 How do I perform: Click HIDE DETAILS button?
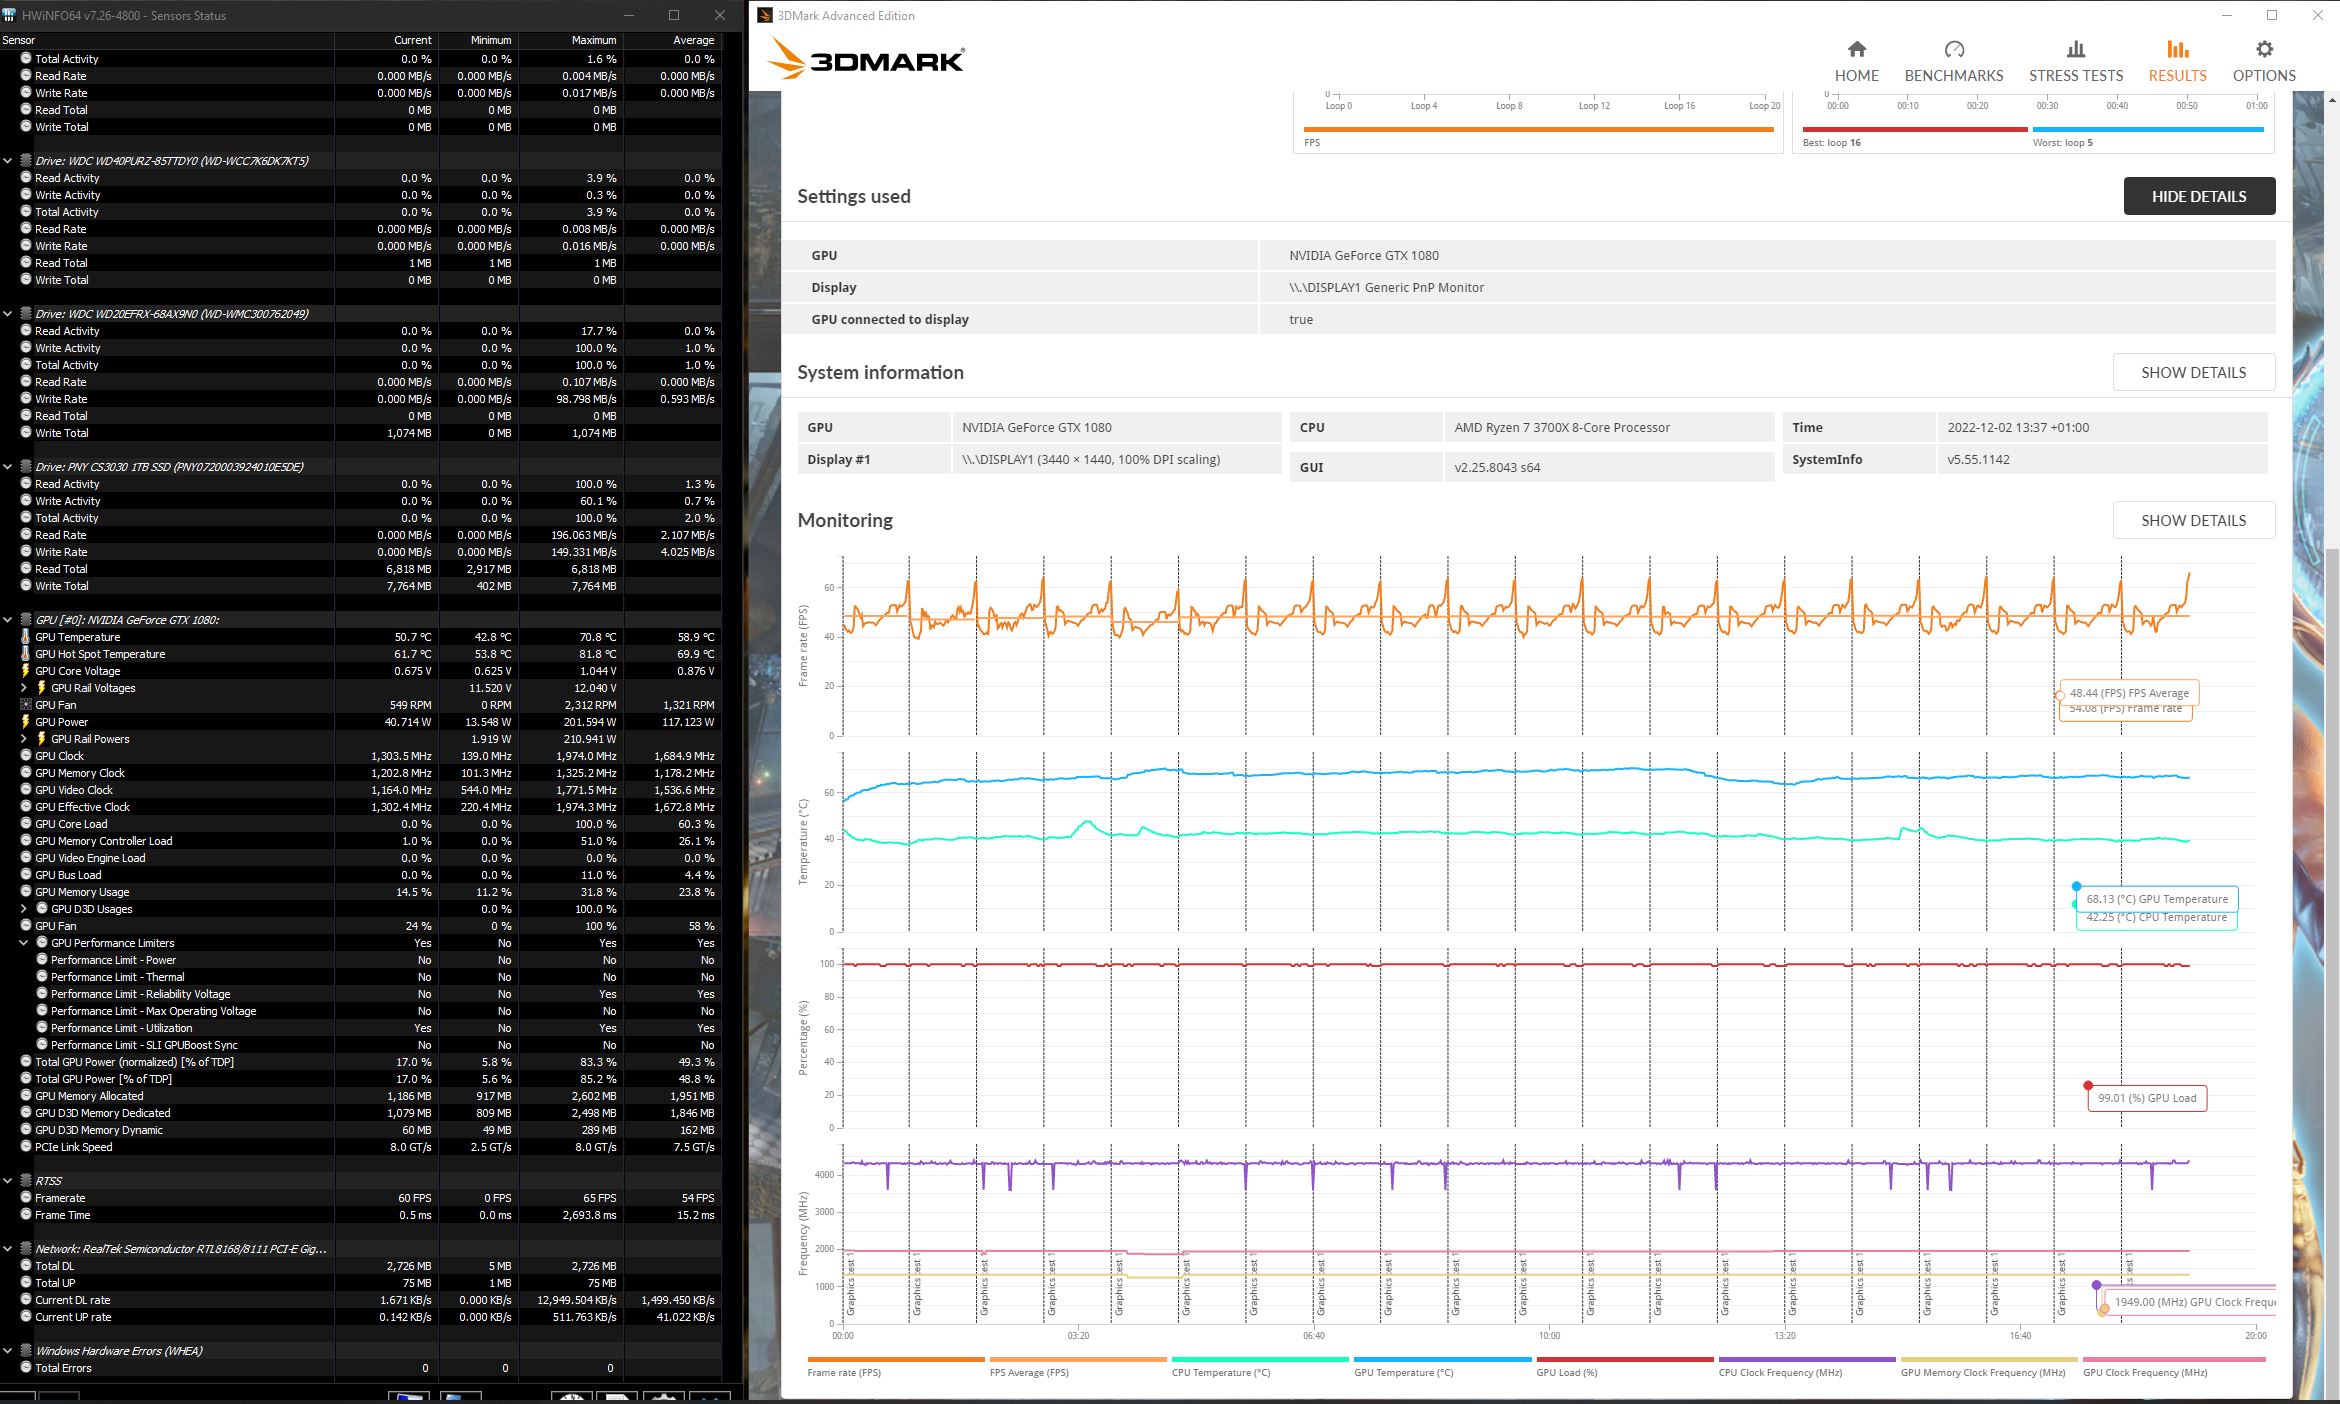[2199, 196]
